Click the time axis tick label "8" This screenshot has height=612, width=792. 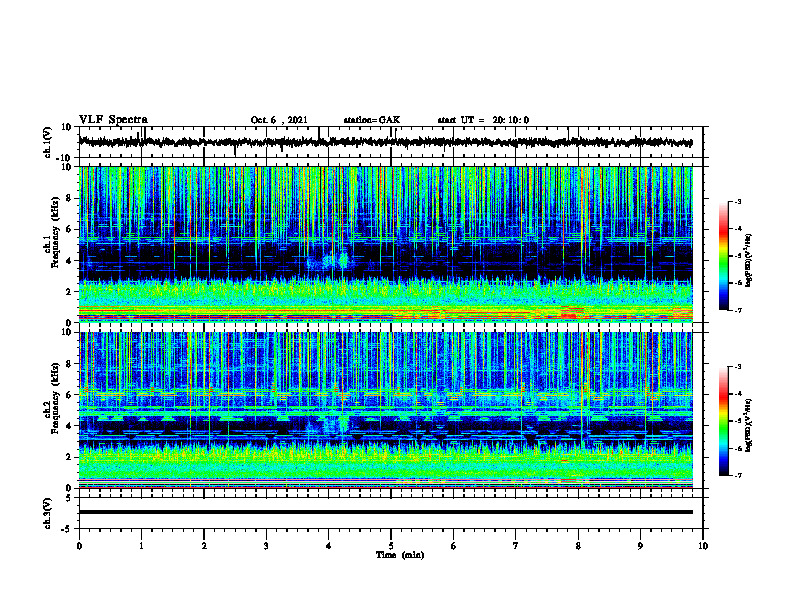tap(578, 546)
